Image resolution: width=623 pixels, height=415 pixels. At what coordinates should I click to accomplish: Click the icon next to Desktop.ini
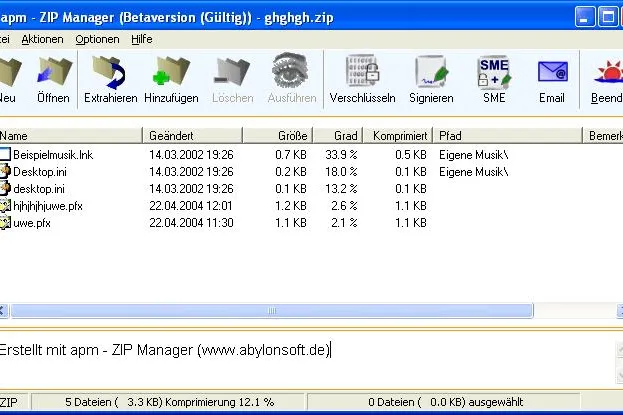[x=5, y=171]
